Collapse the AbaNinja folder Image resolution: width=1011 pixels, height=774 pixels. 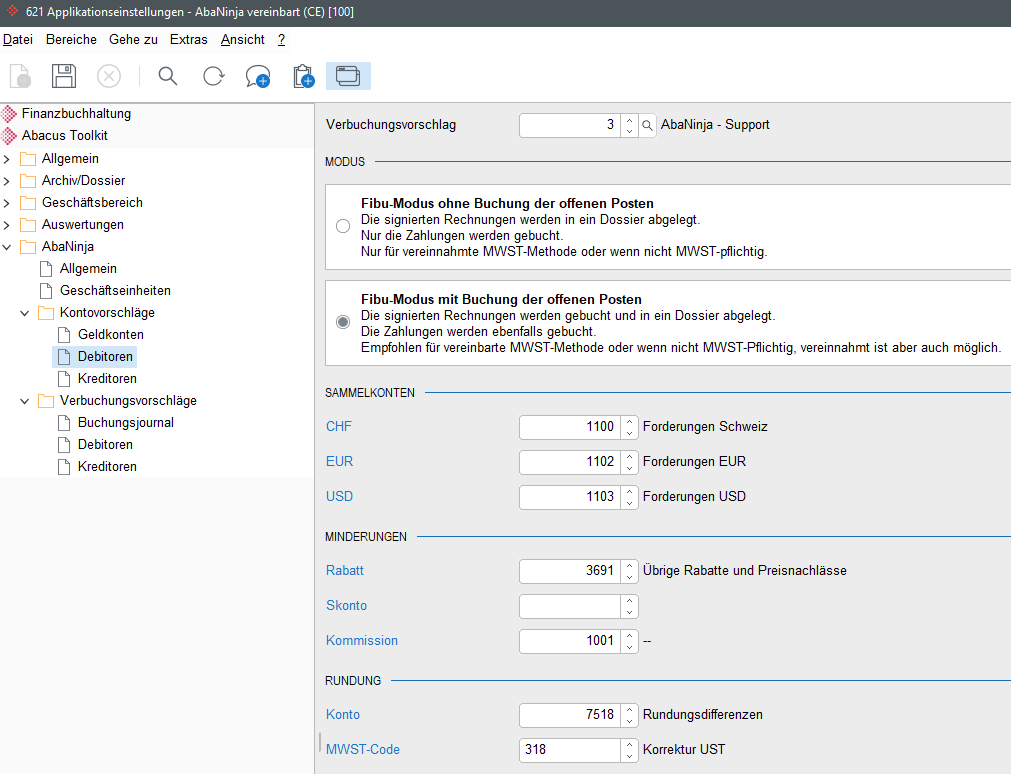tap(6, 247)
